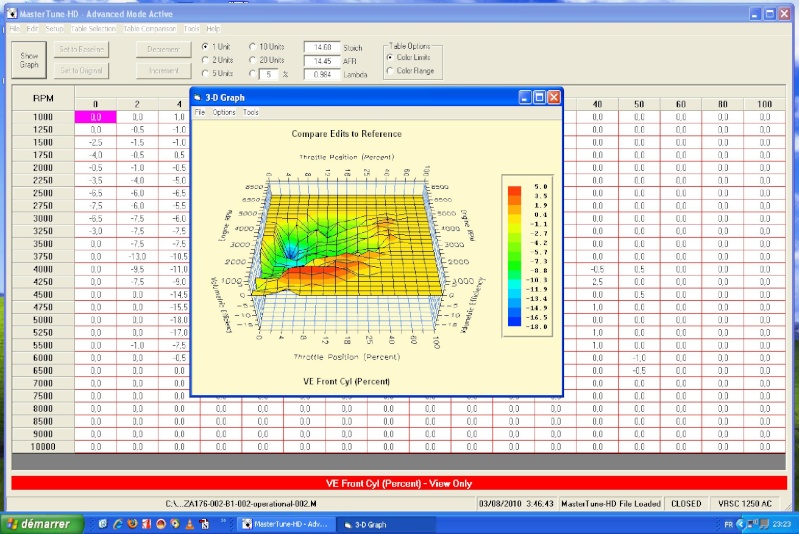Click the -13.0 cell in 3750 row

tap(138, 256)
